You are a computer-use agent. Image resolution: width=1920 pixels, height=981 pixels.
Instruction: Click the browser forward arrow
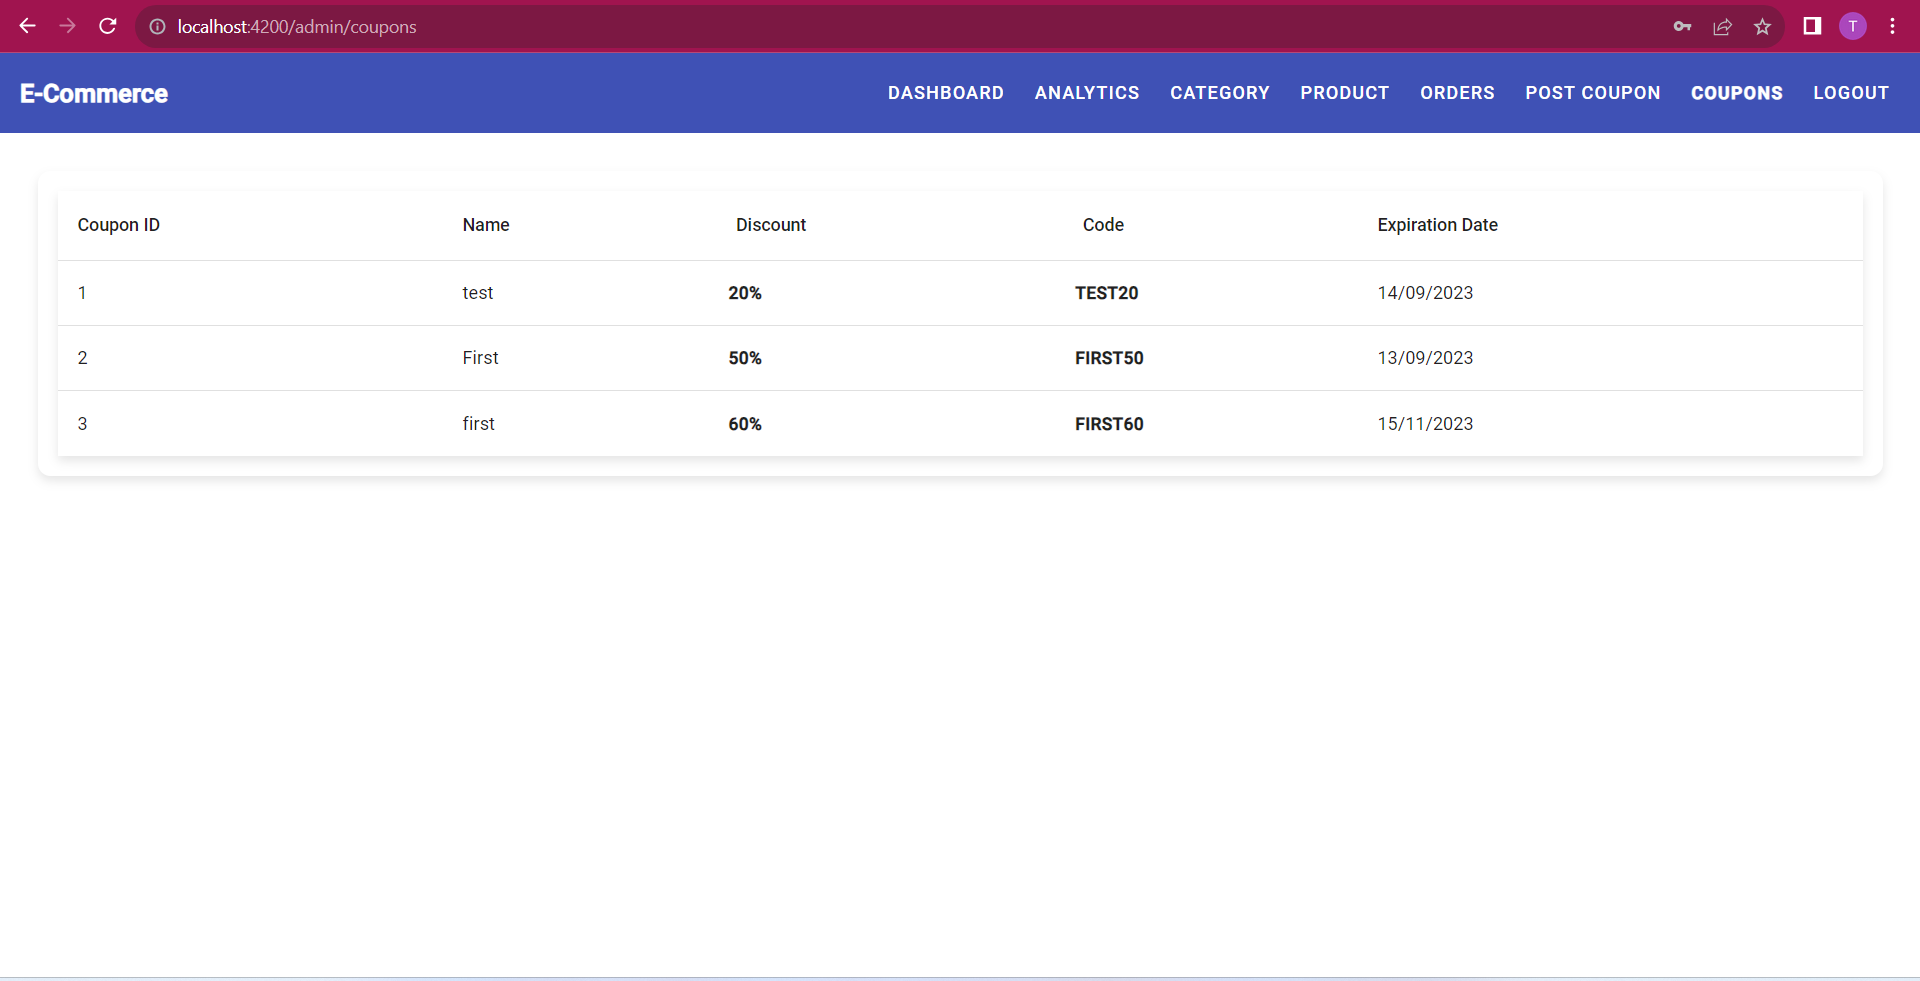68,26
